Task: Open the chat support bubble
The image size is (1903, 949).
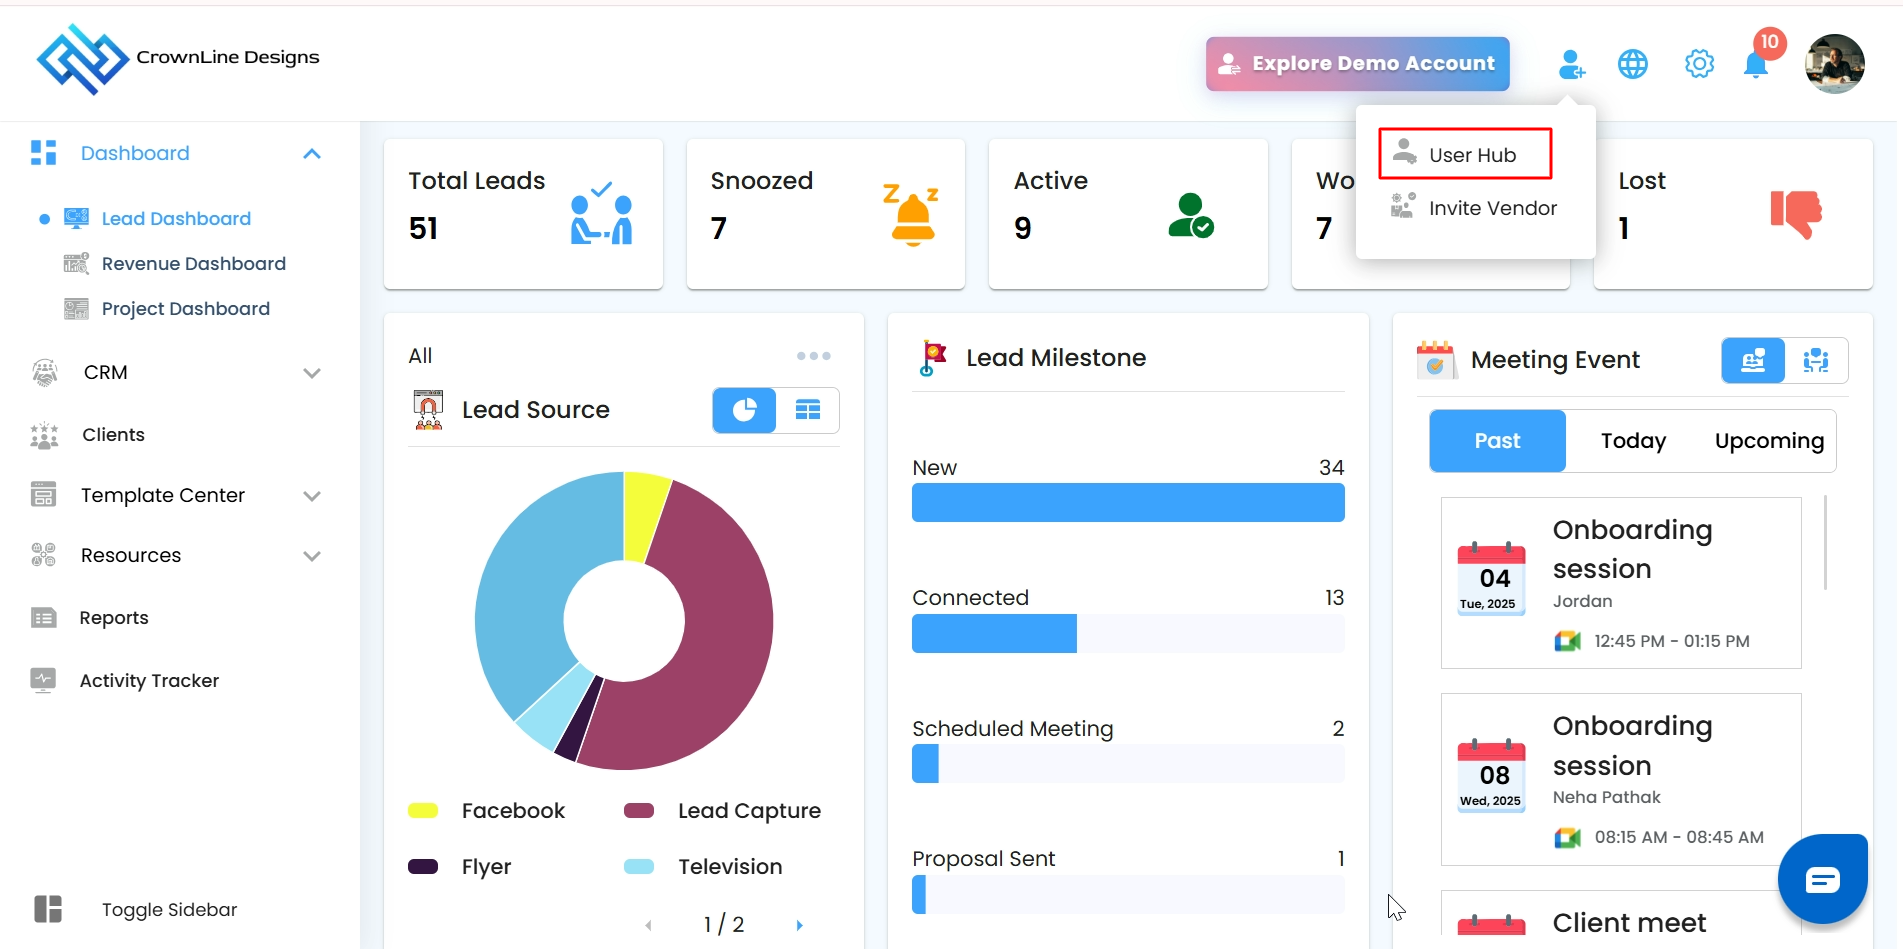Action: (1822, 879)
